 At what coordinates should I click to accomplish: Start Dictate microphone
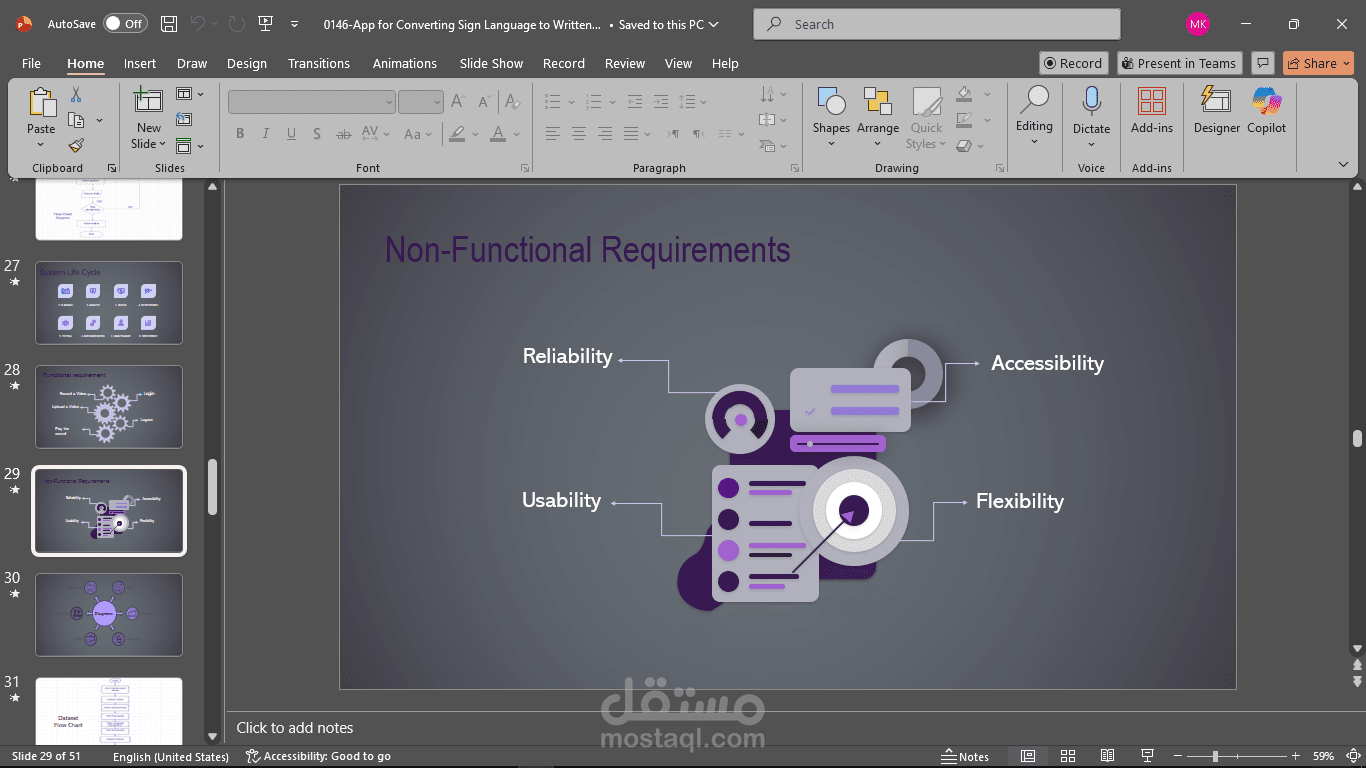coord(1091,101)
